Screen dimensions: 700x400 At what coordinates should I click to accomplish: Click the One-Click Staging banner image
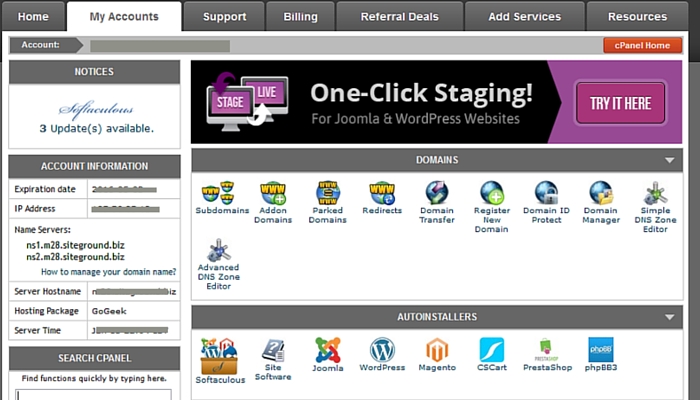[436, 102]
